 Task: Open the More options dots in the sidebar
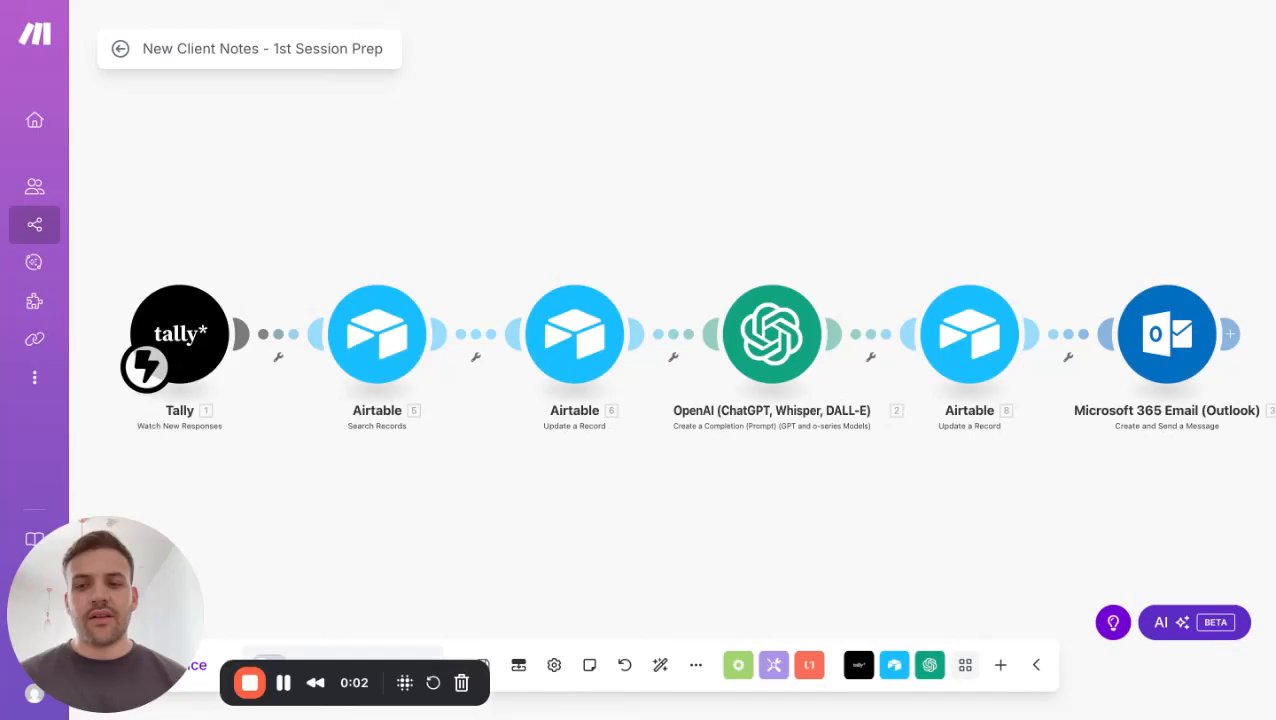click(x=34, y=377)
